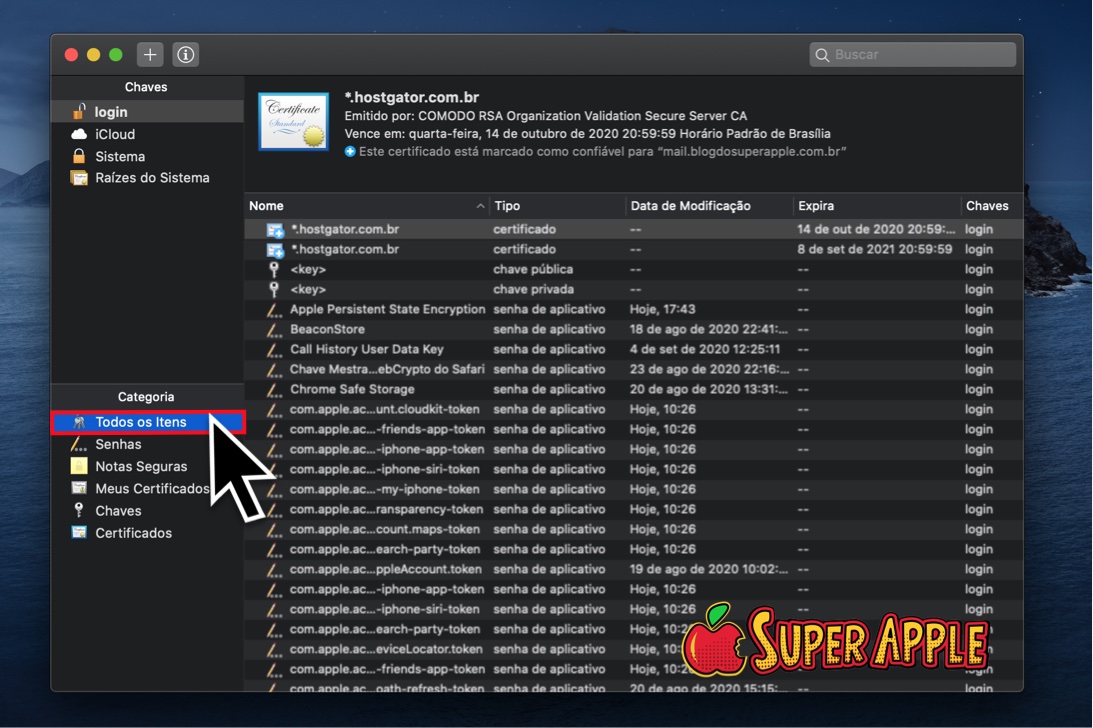Open Raízes do Sistema keychain

coord(151,178)
